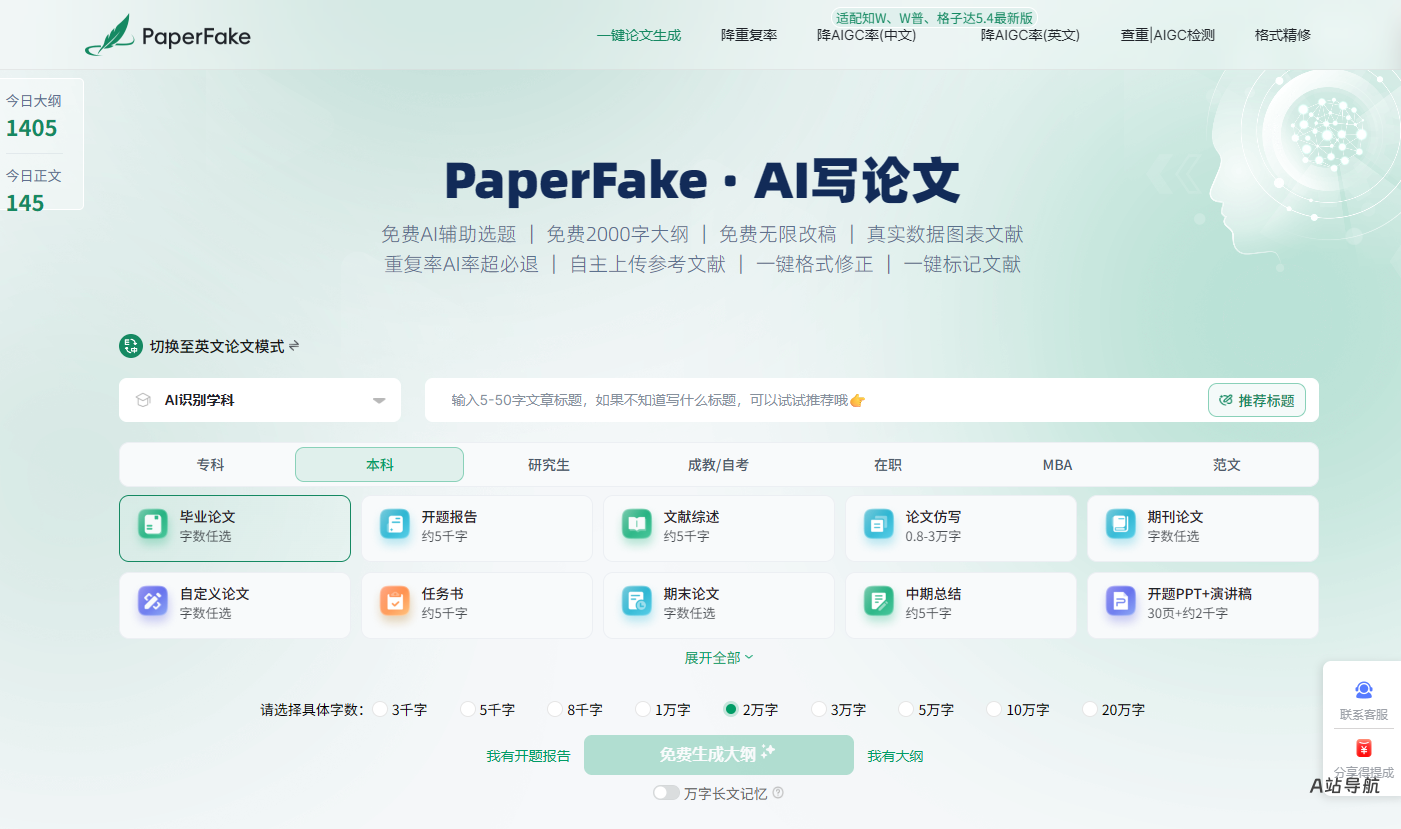Image resolution: width=1401 pixels, height=829 pixels.
Task: Click the 文献综述 book icon
Action: click(637, 524)
